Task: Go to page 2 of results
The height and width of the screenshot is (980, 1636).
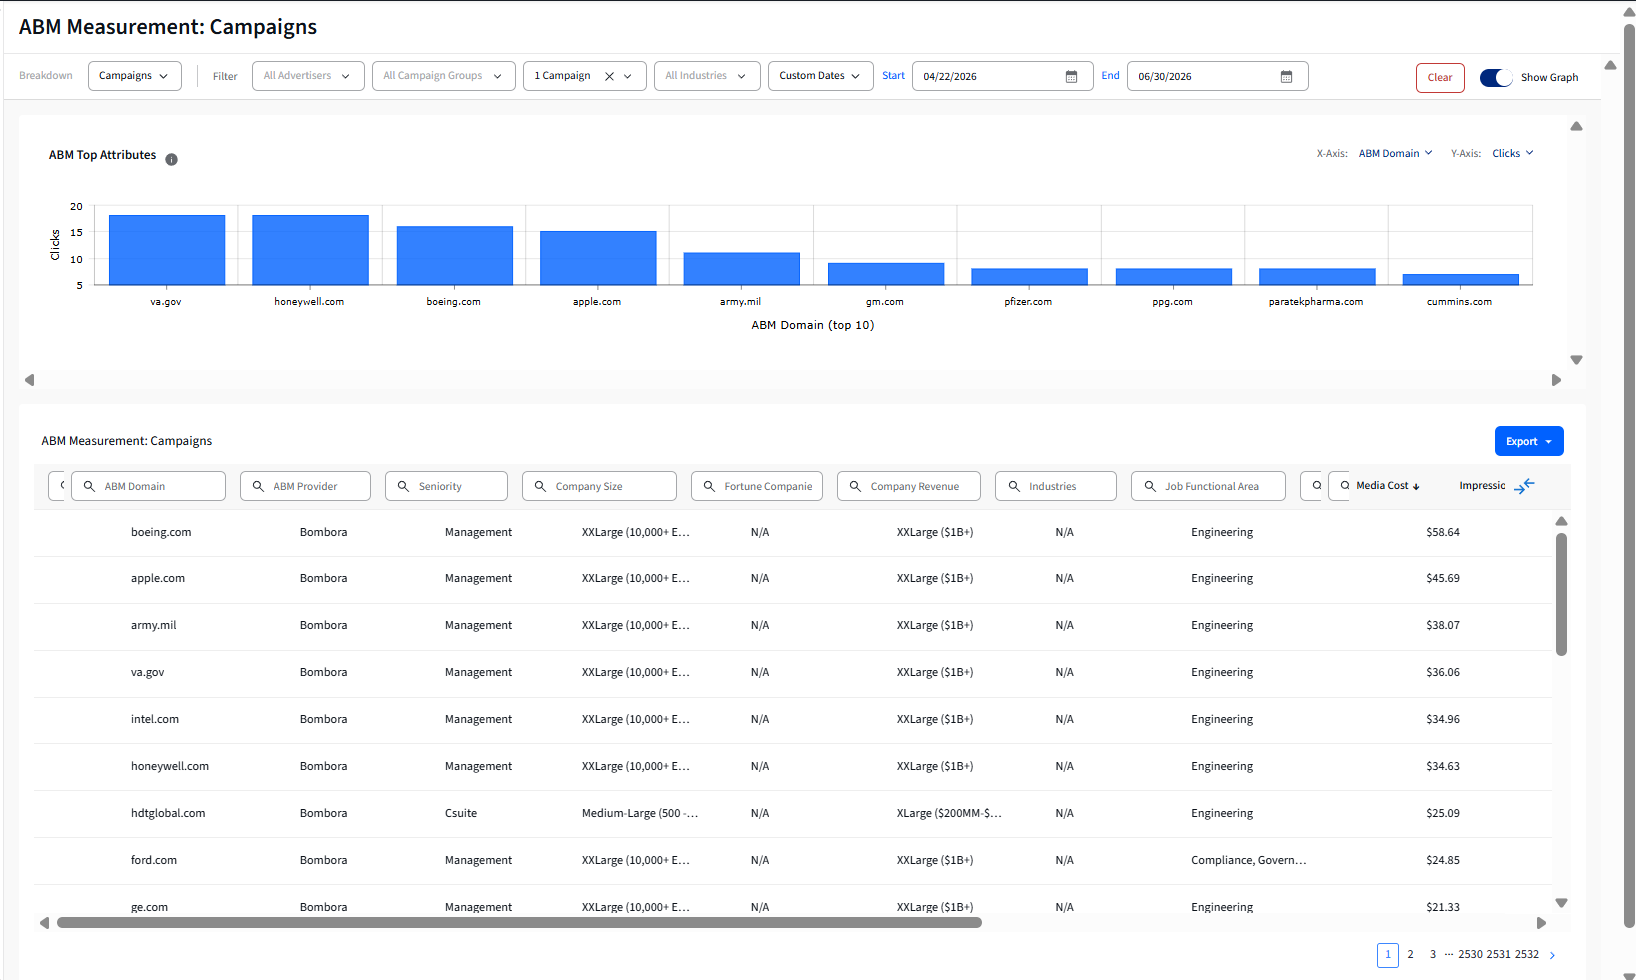Action: click(x=1410, y=955)
